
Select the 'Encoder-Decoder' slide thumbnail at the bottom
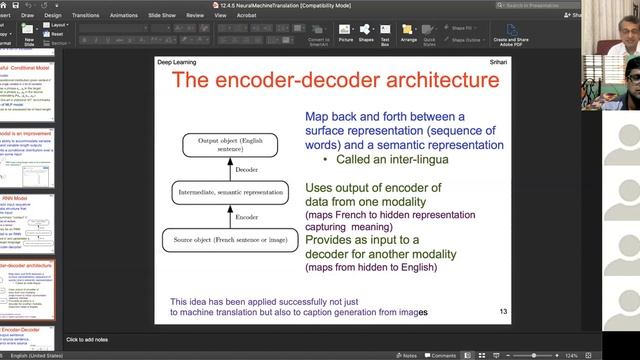point(27,338)
